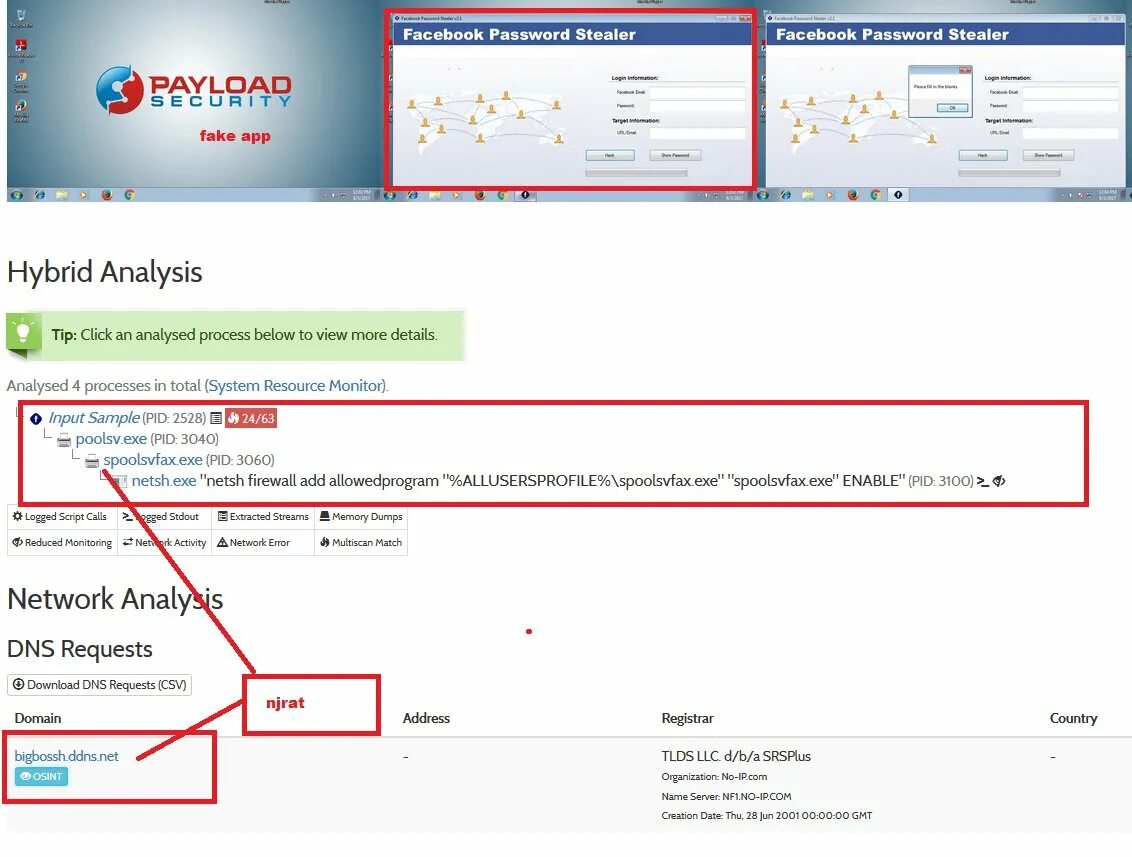
Task: Click the printer icon beside poolsv.exe
Action: tap(64, 440)
